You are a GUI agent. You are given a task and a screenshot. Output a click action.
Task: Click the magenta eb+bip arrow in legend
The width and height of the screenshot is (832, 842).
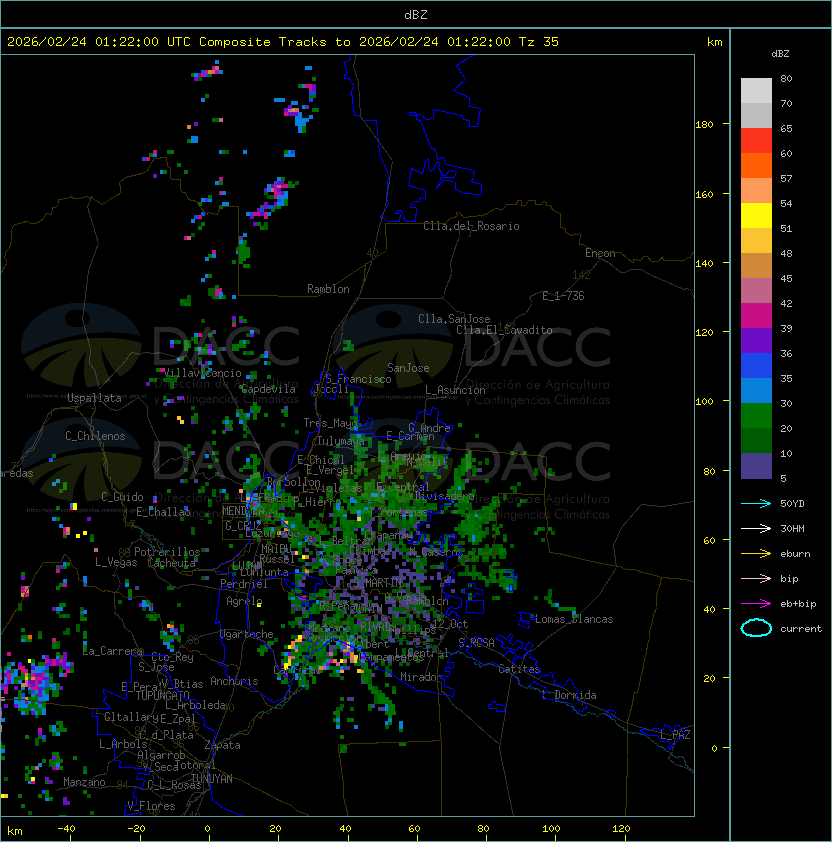756,604
